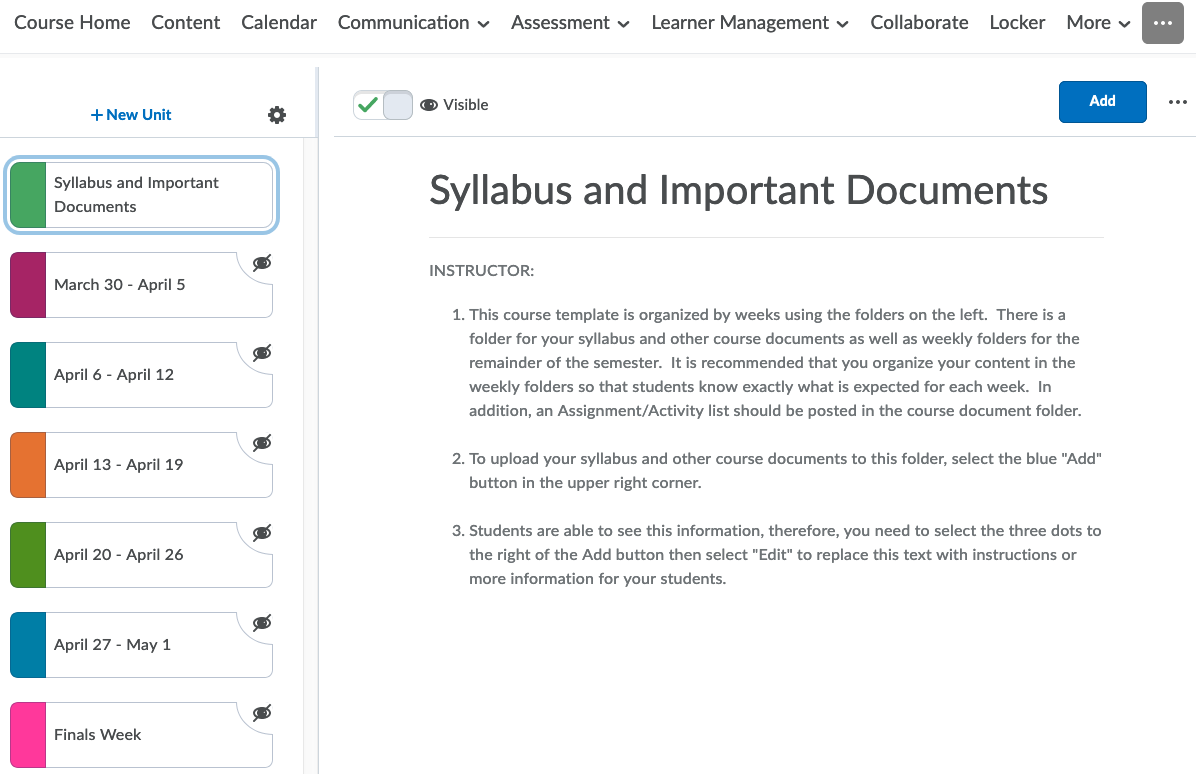Click hidden eye icon on April 13 - April 19
Screen dimensions: 1196x774
coord(262,443)
